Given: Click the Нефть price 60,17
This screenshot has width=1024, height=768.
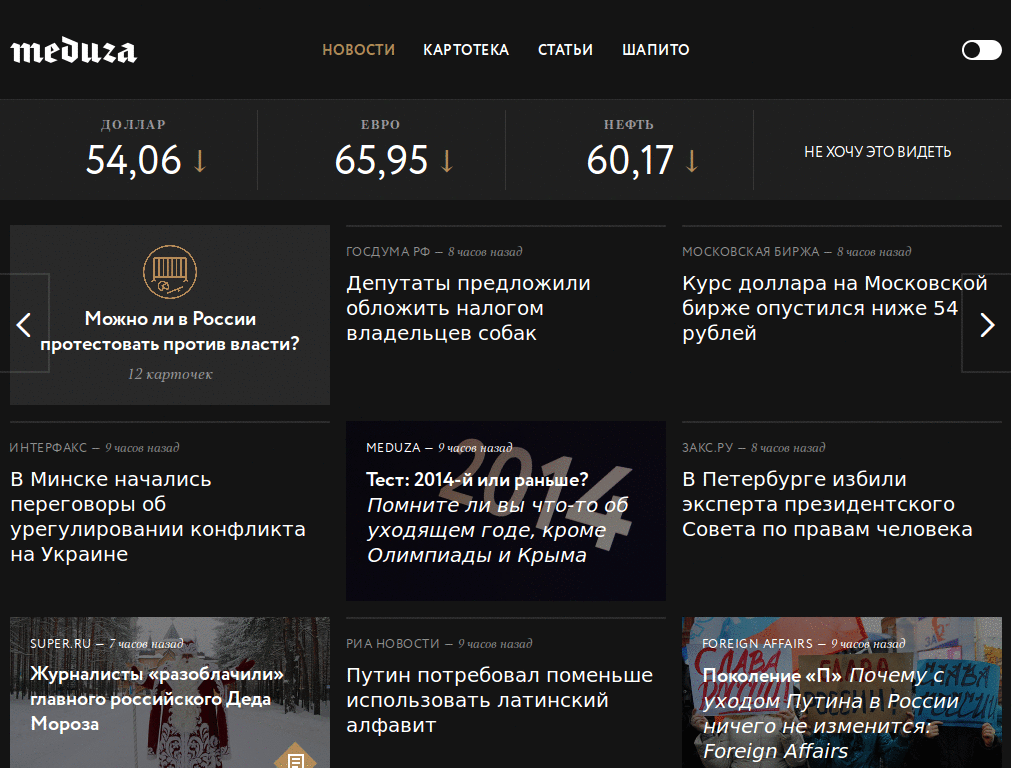Looking at the screenshot, I should tap(630, 160).
